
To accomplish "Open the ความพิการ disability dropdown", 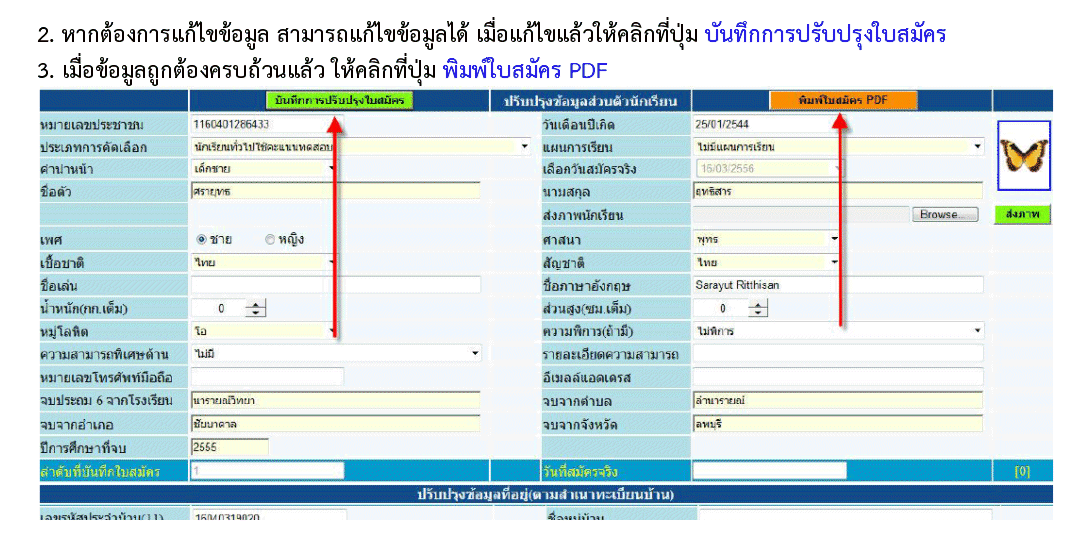I will [977, 331].
